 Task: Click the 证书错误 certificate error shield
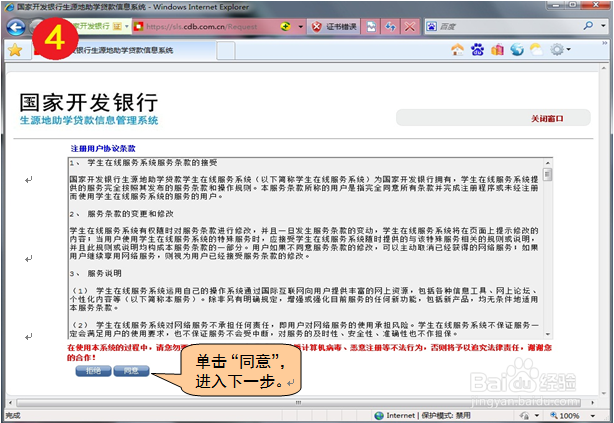click(334, 27)
